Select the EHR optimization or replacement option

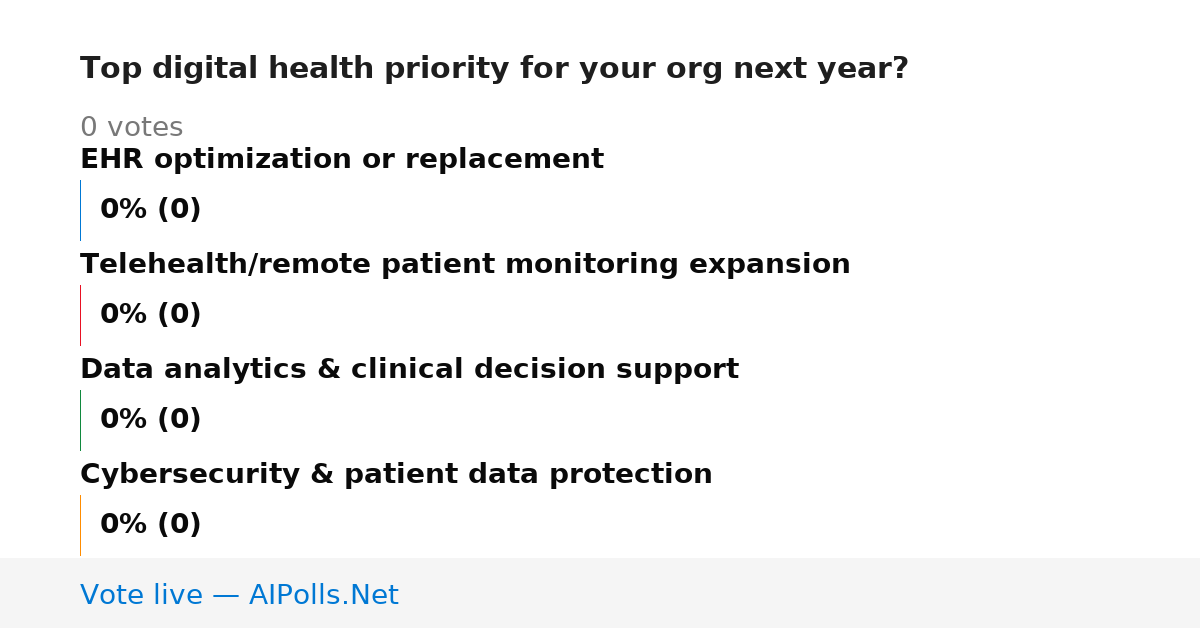point(342,160)
